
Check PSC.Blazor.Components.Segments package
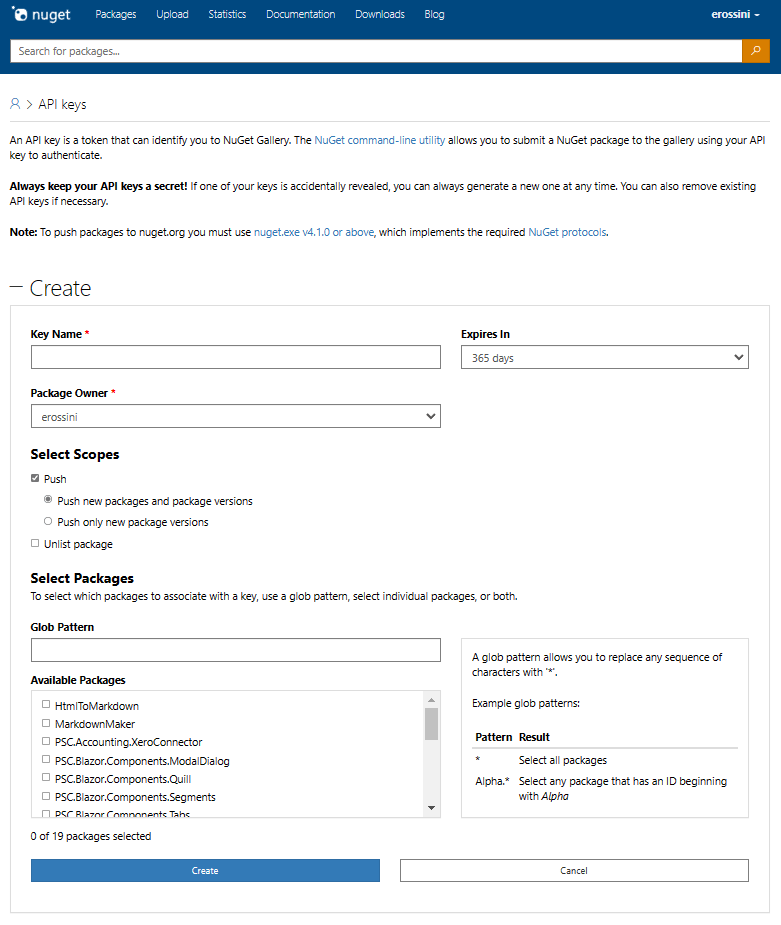point(46,796)
